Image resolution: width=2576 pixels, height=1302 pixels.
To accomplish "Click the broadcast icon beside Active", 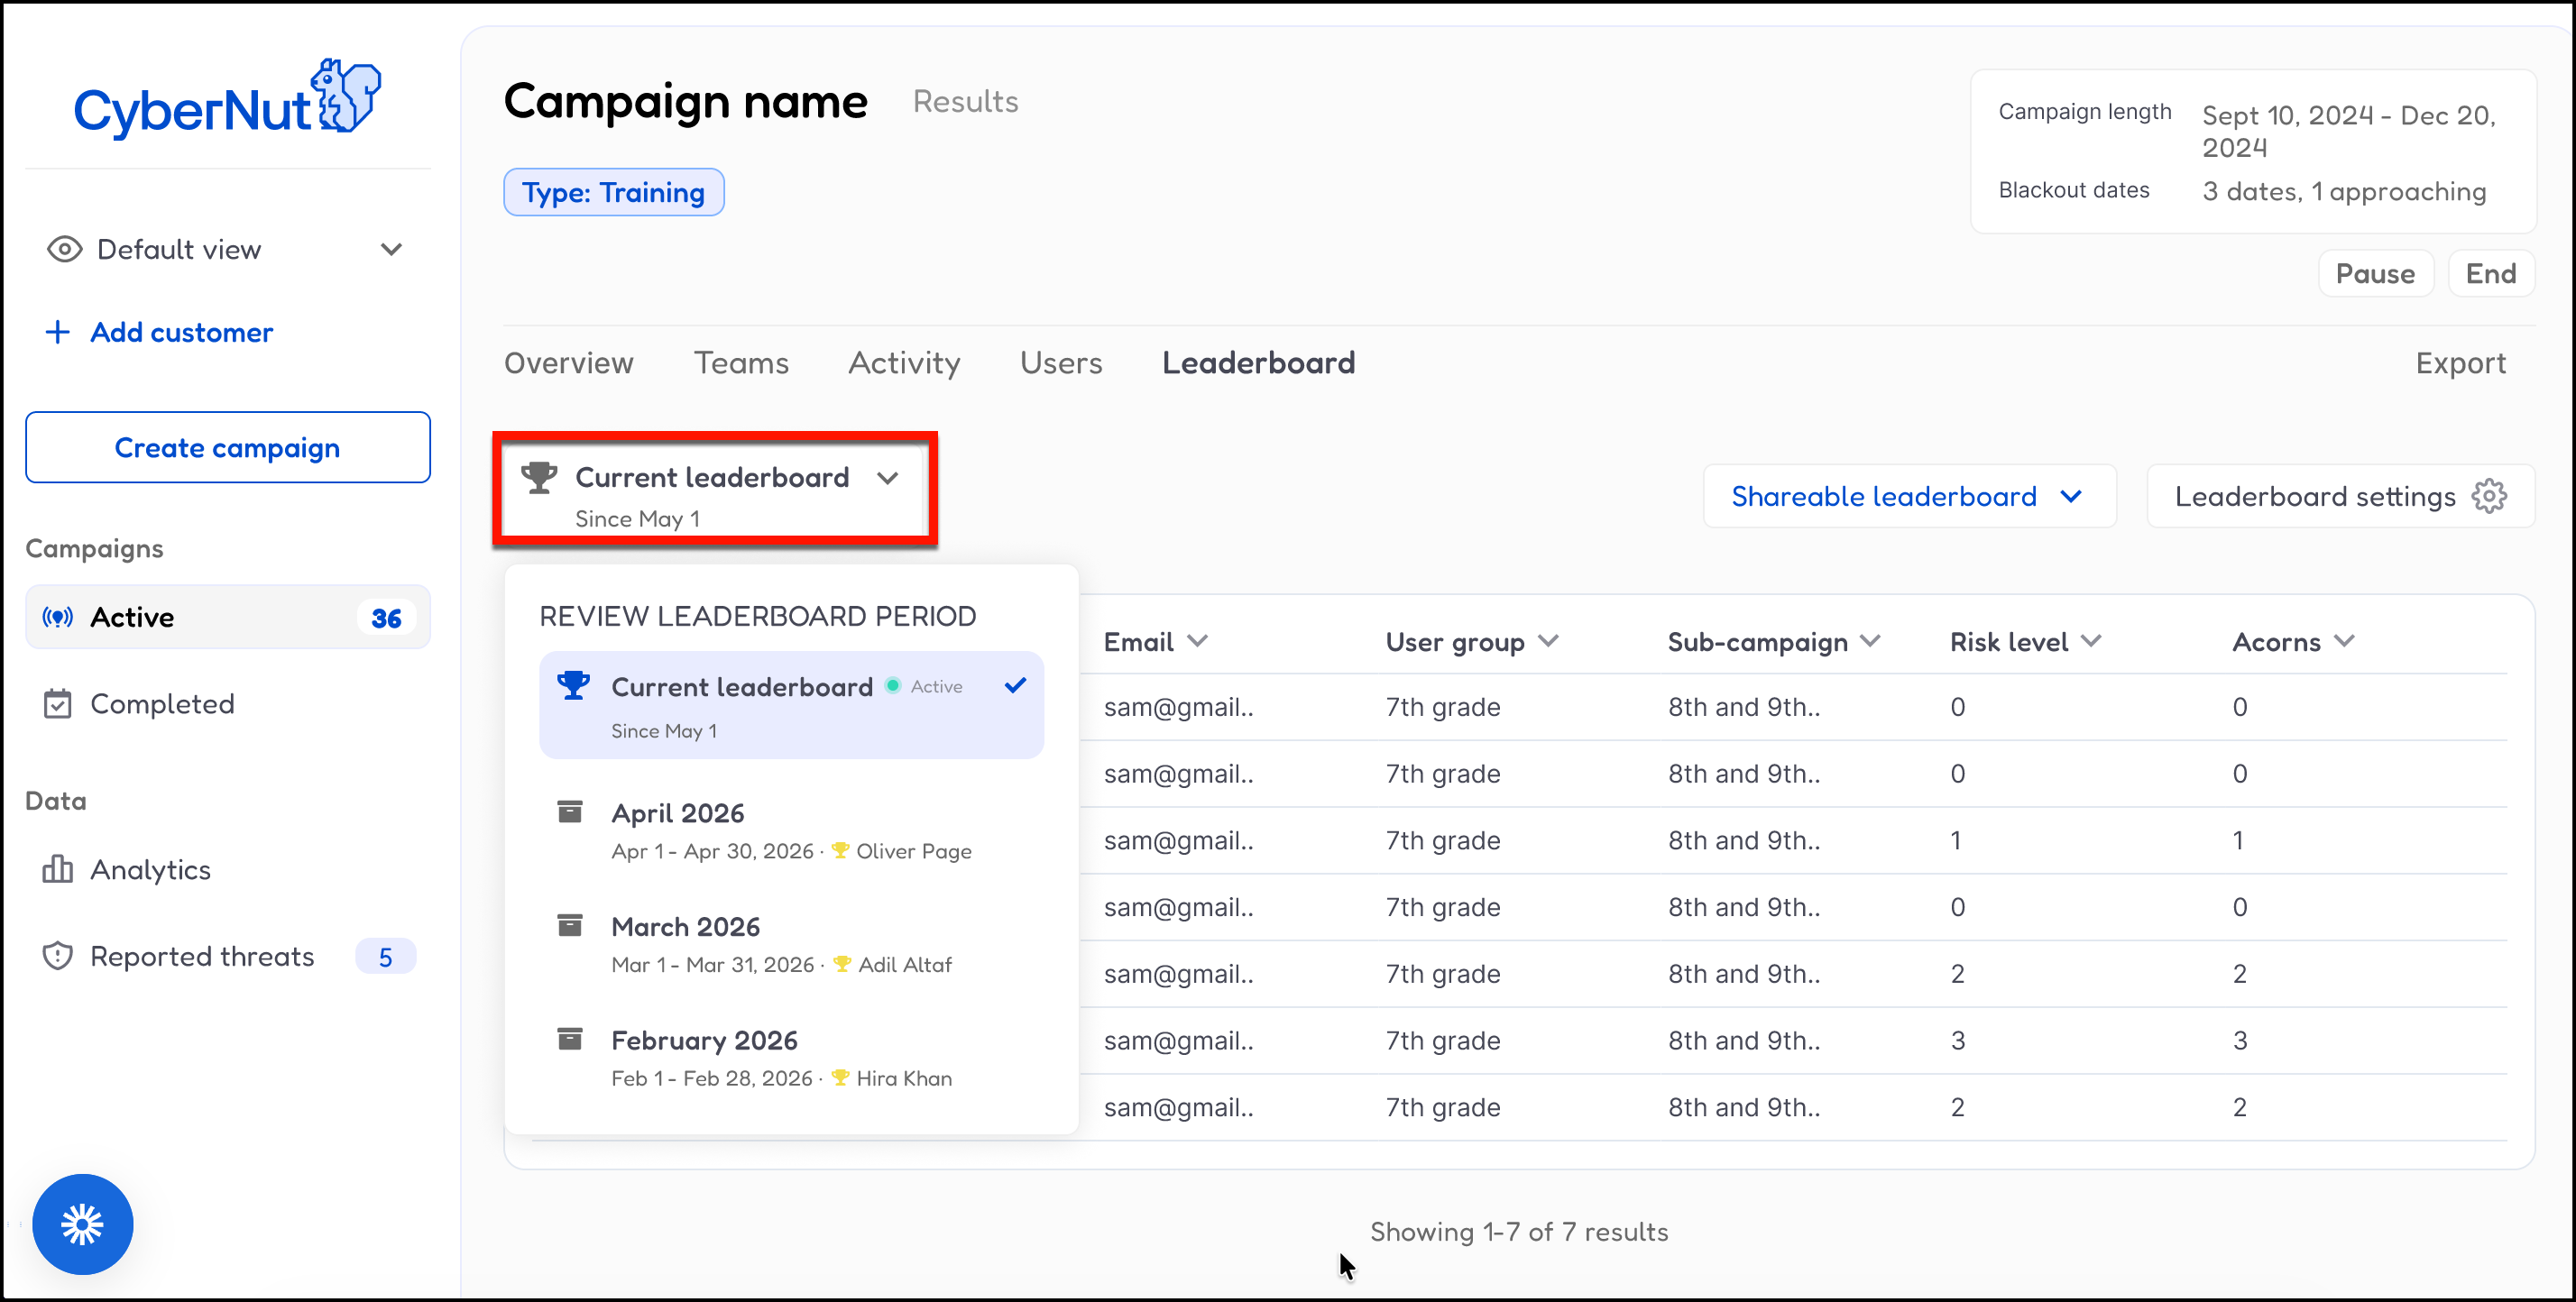I will pos(58,617).
